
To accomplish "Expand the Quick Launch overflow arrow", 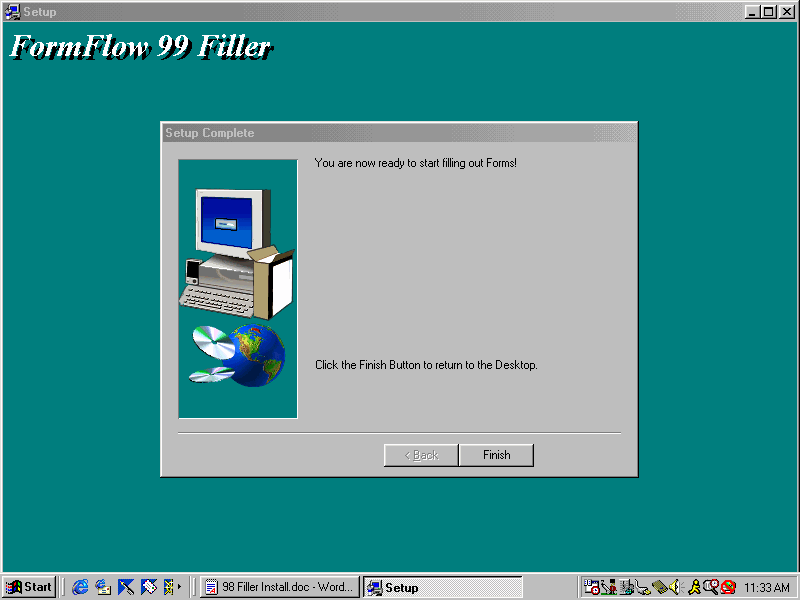I will pyautogui.click(x=180, y=587).
